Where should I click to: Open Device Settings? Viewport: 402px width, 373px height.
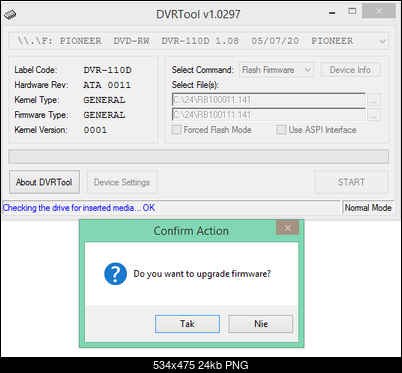[x=122, y=182]
